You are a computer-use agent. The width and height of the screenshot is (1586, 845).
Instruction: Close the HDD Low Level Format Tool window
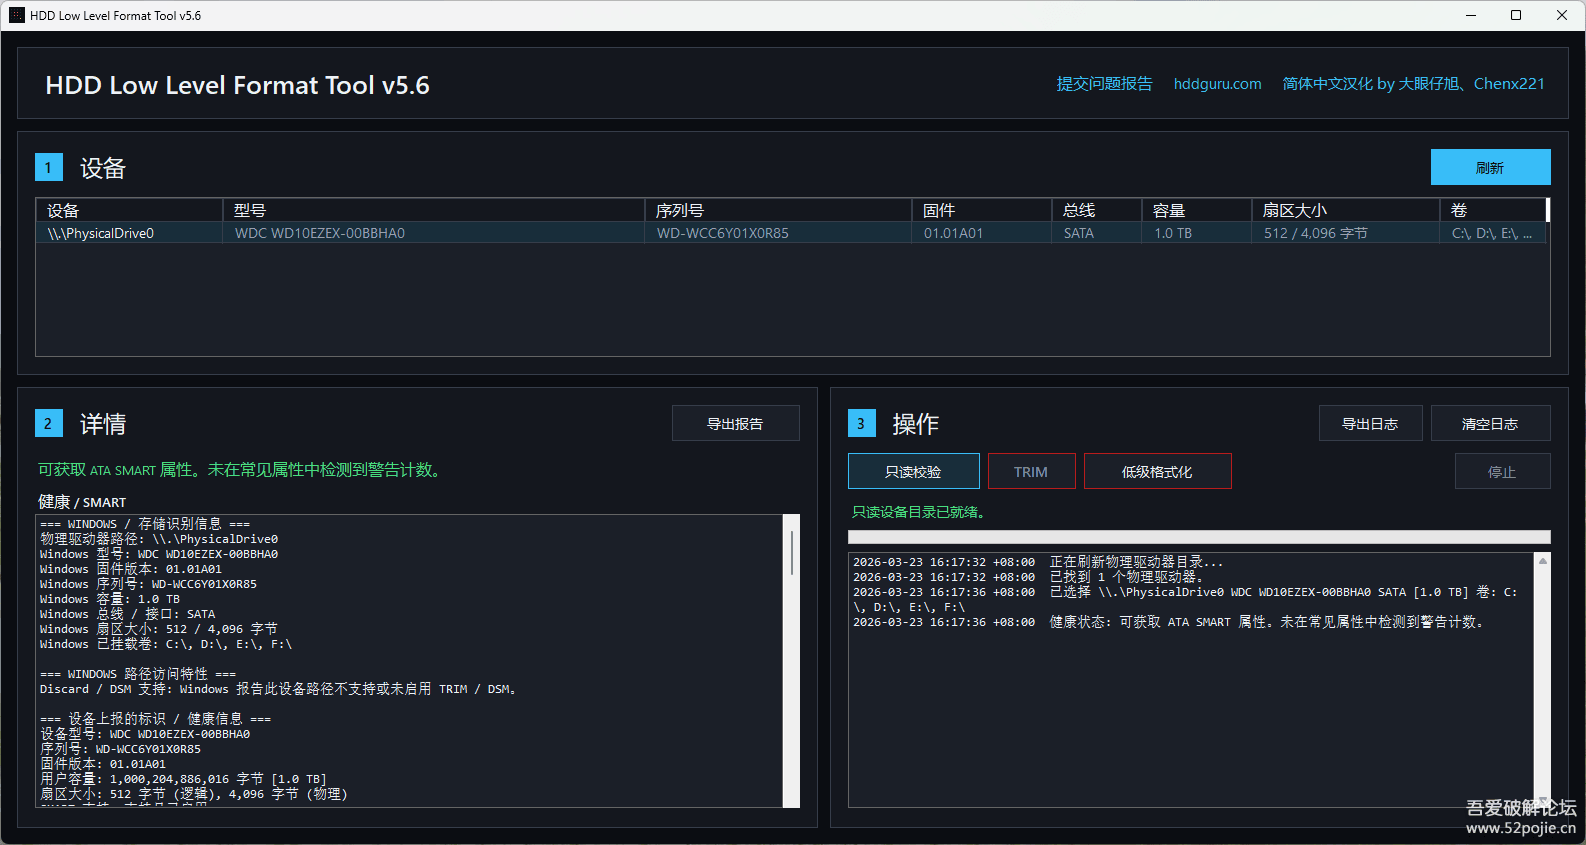click(1562, 15)
